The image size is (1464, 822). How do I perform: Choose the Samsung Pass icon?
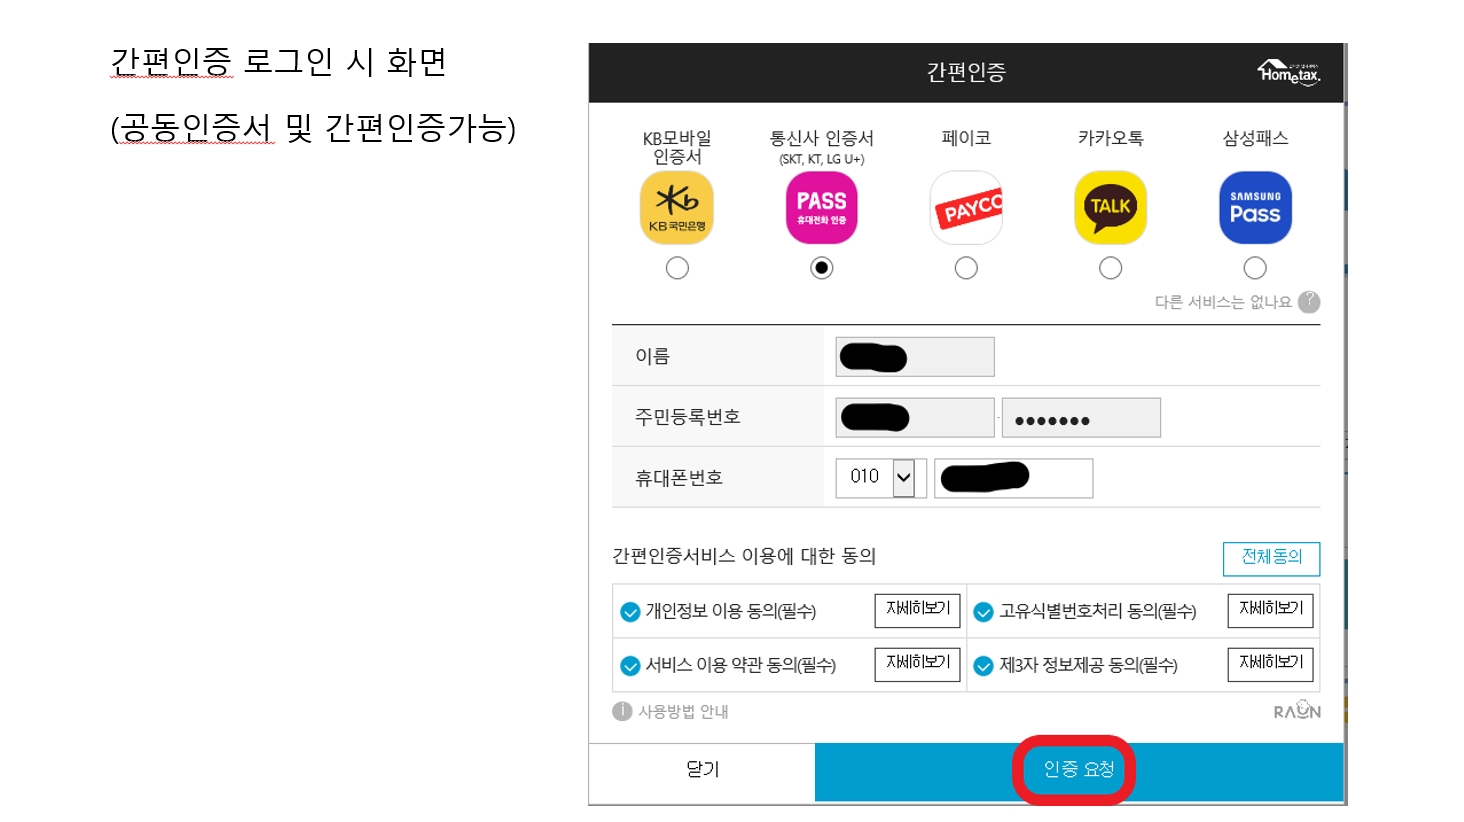click(1255, 208)
